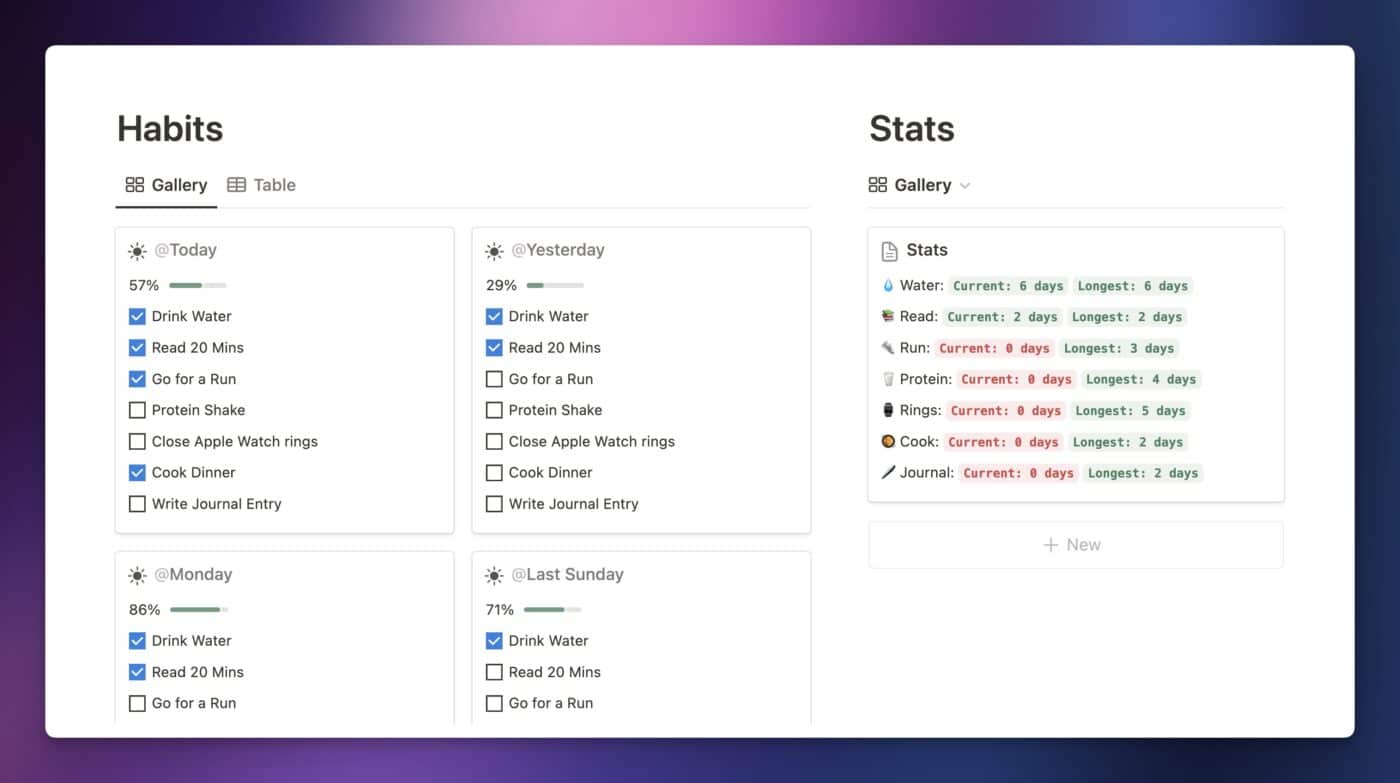Check Protein Shake on the @Yesterday card
Screen dimensions: 1400x783
[x=494, y=410]
